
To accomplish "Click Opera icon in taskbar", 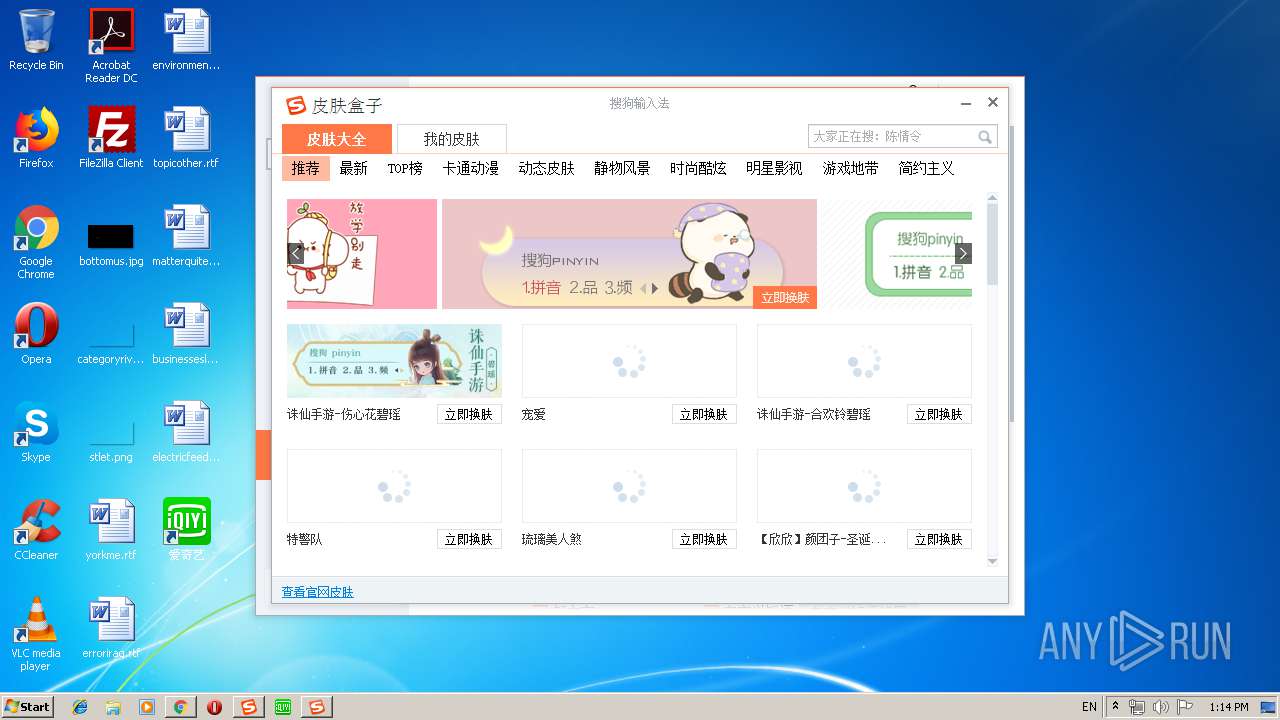I will coord(214,707).
